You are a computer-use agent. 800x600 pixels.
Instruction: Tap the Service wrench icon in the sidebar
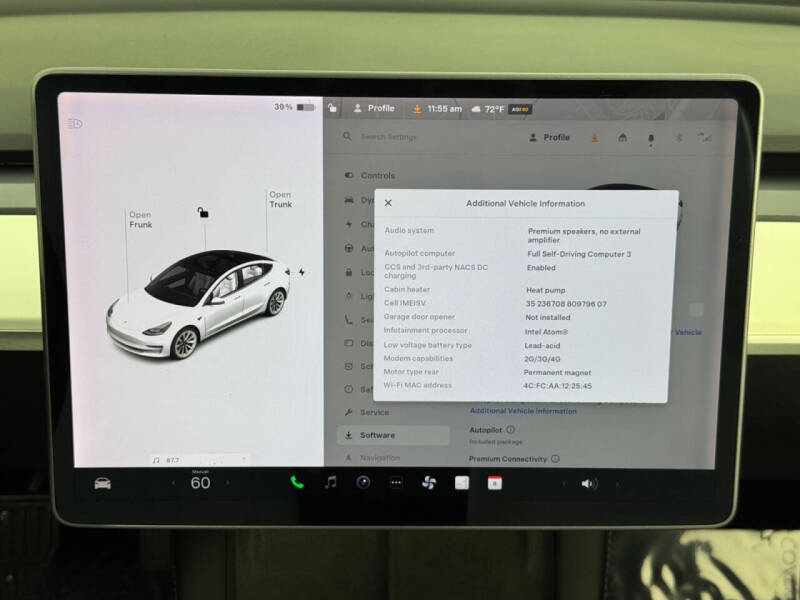point(349,411)
